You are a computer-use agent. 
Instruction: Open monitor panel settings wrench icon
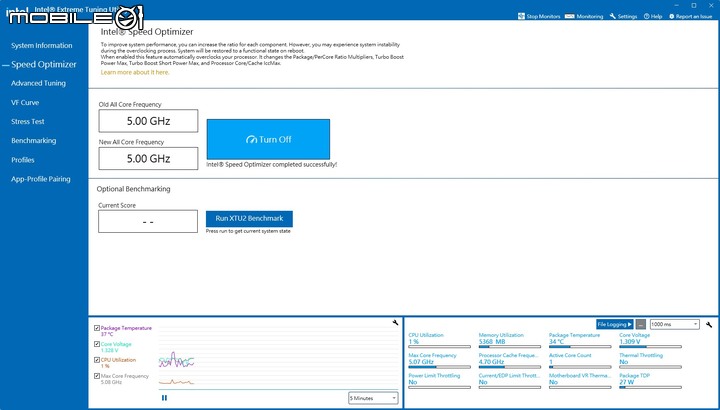pos(709,324)
